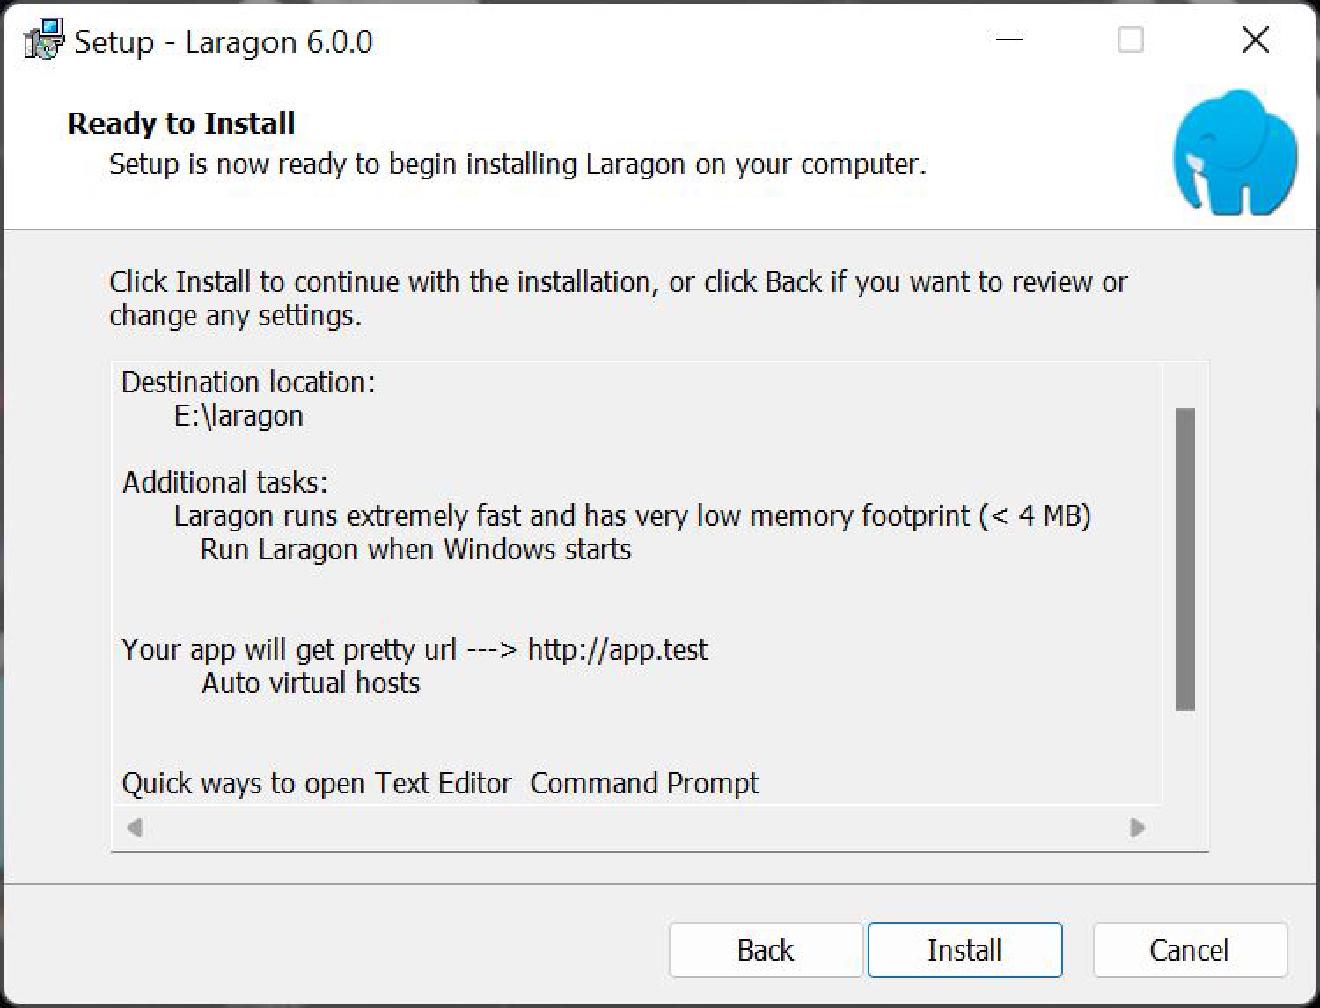Click the setup installer icon in title bar
This screenshot has height=1008, width=1320.
(42, 40)
